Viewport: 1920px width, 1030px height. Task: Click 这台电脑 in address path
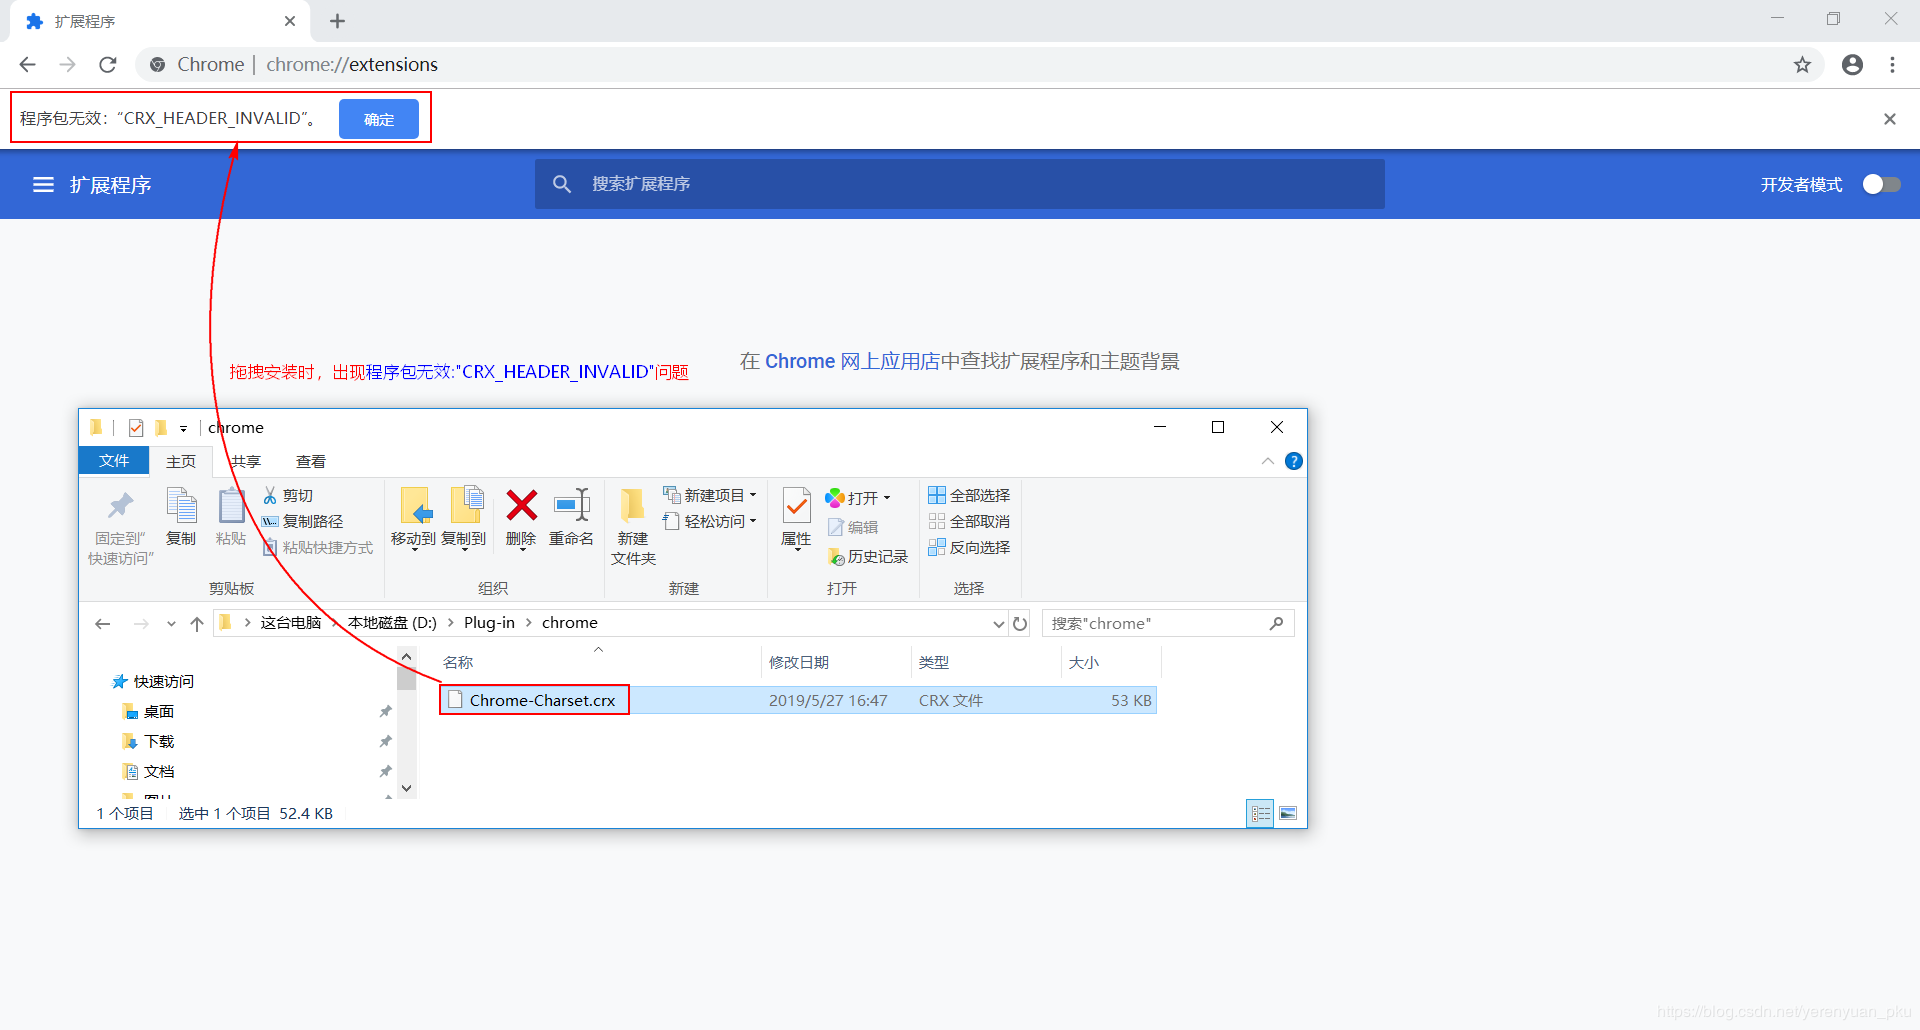291,622
